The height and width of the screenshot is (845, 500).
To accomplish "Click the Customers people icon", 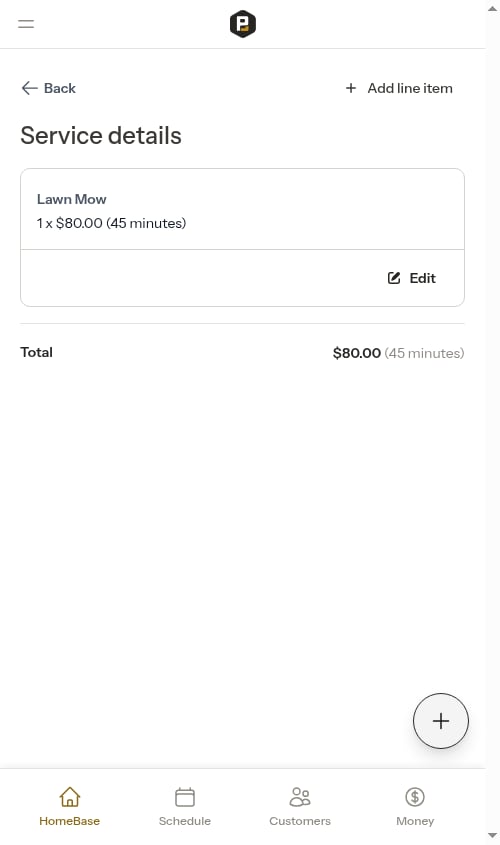I will coord(300,797).
